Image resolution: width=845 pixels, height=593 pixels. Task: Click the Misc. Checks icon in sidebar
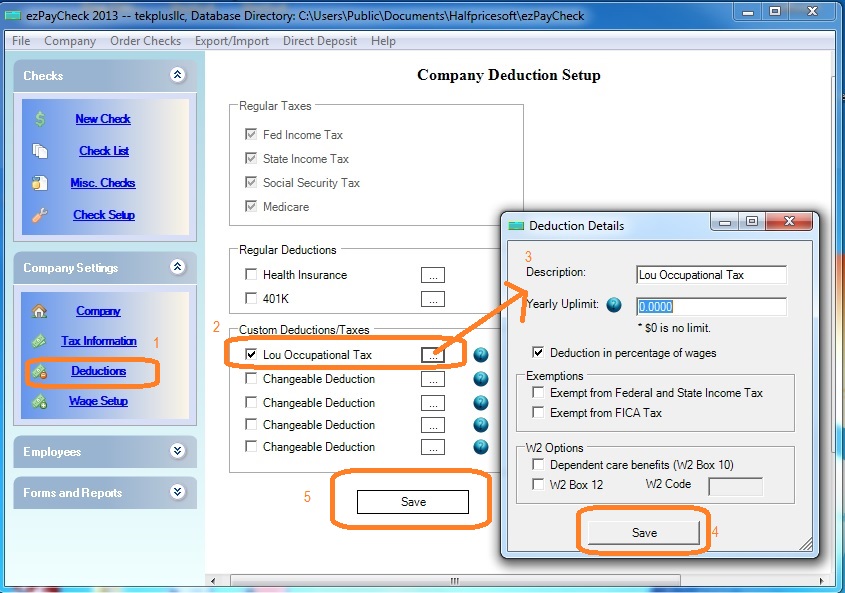click(40, 183)
